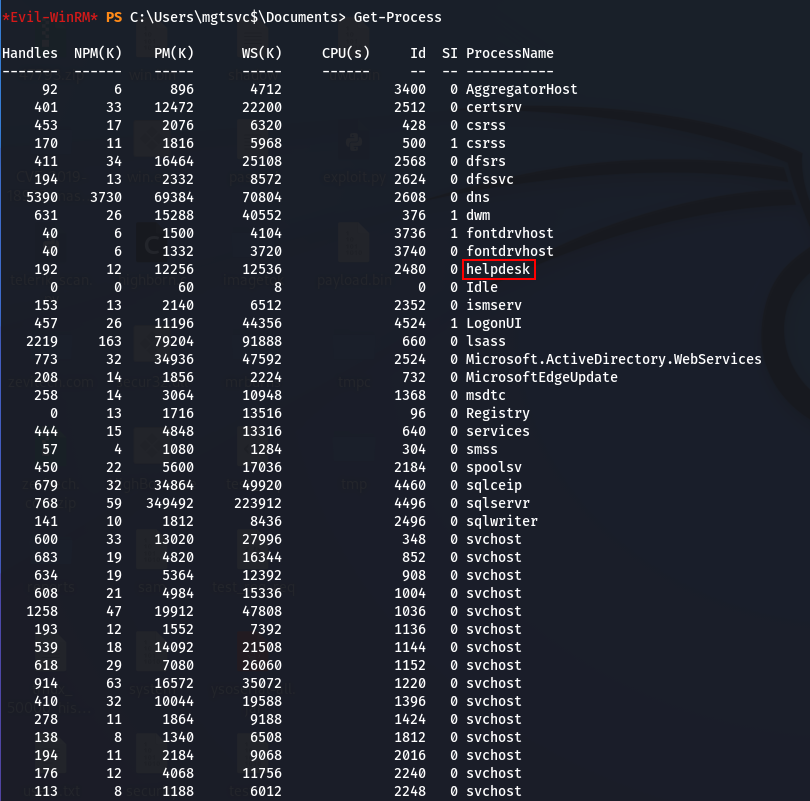Click dns NPM value 3730
The height and width of the screenshot is (801, 810).
(x=106, y=197)
